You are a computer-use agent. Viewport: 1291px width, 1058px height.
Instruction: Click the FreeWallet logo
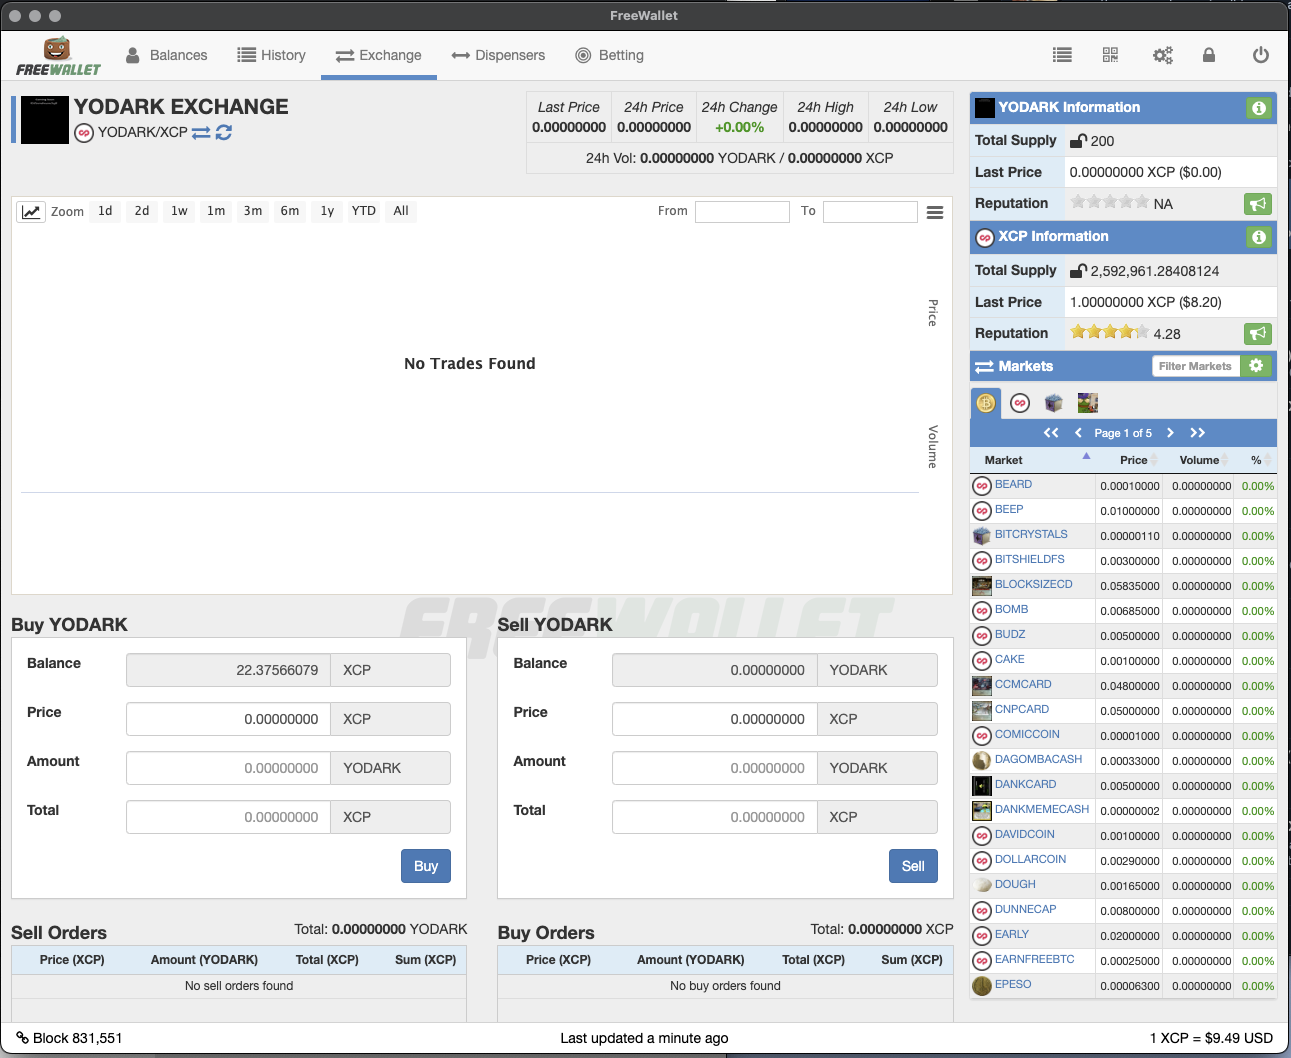click(58, 56)
